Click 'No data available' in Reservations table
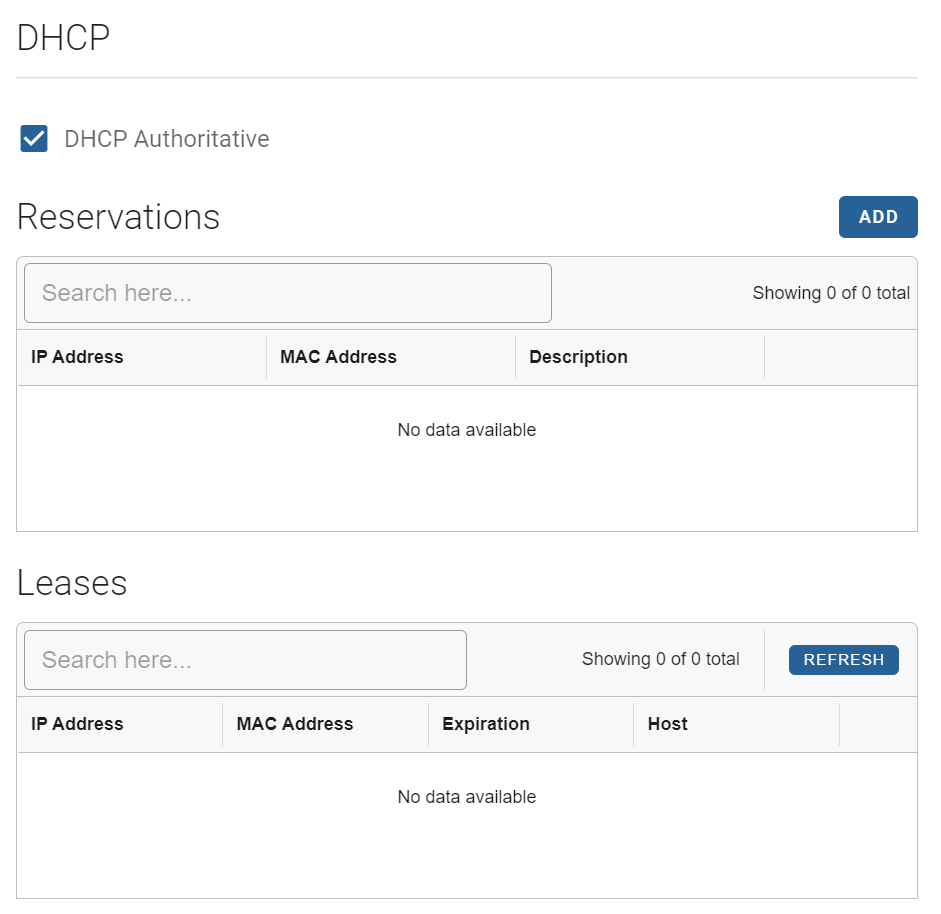Image resolution: width=941 pixels, height=914 pixels. [x=466, y=429]
